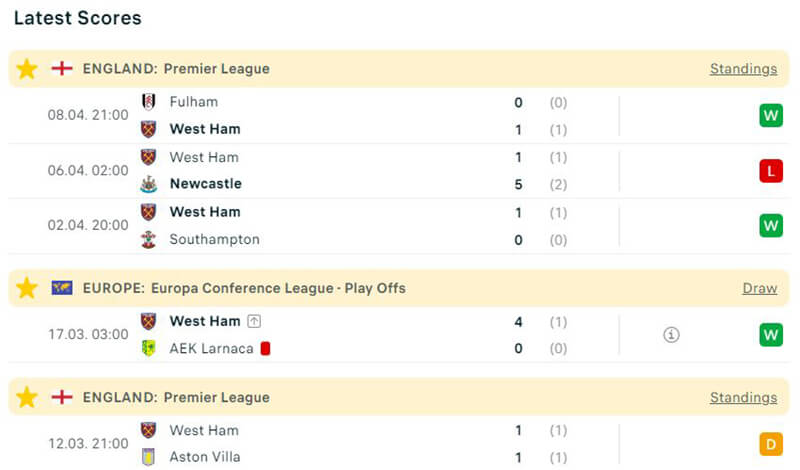
Task: Click the Fulham club crest icon
Action: [x=149, y=102]
